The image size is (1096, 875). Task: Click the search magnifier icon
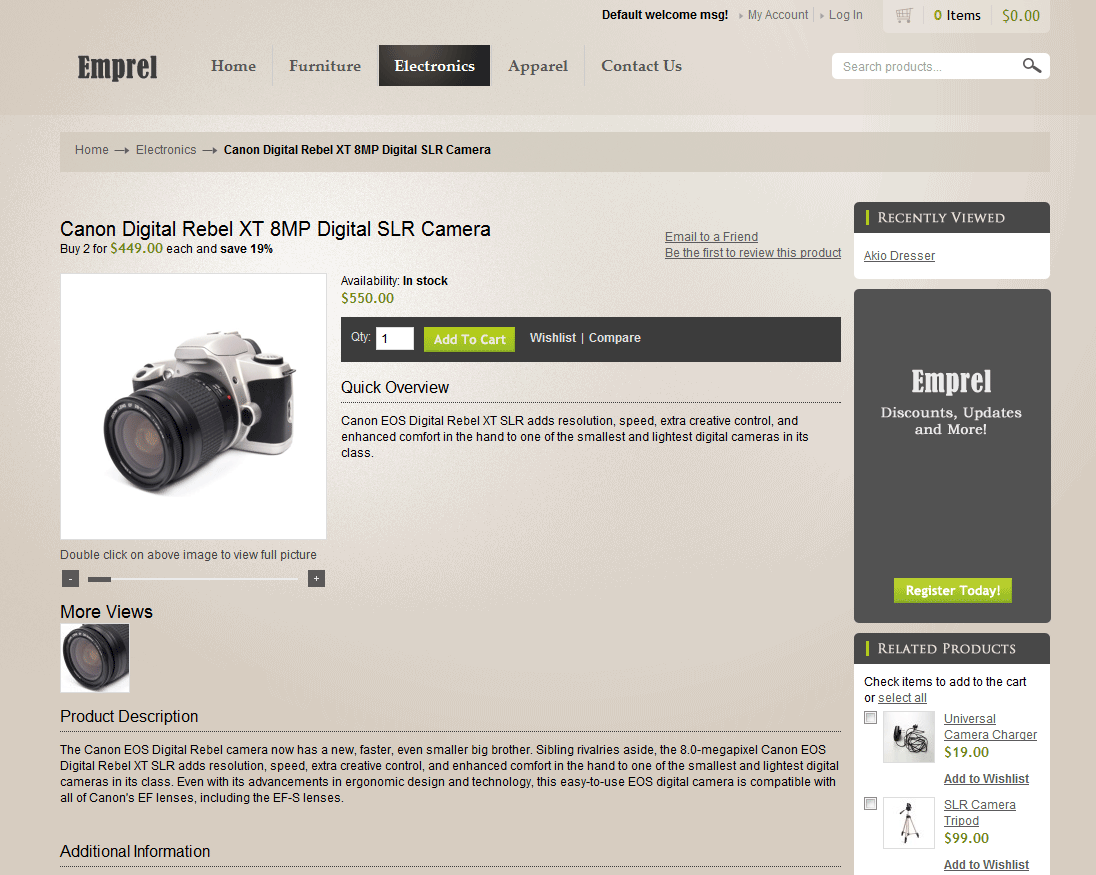(1032, 66)
